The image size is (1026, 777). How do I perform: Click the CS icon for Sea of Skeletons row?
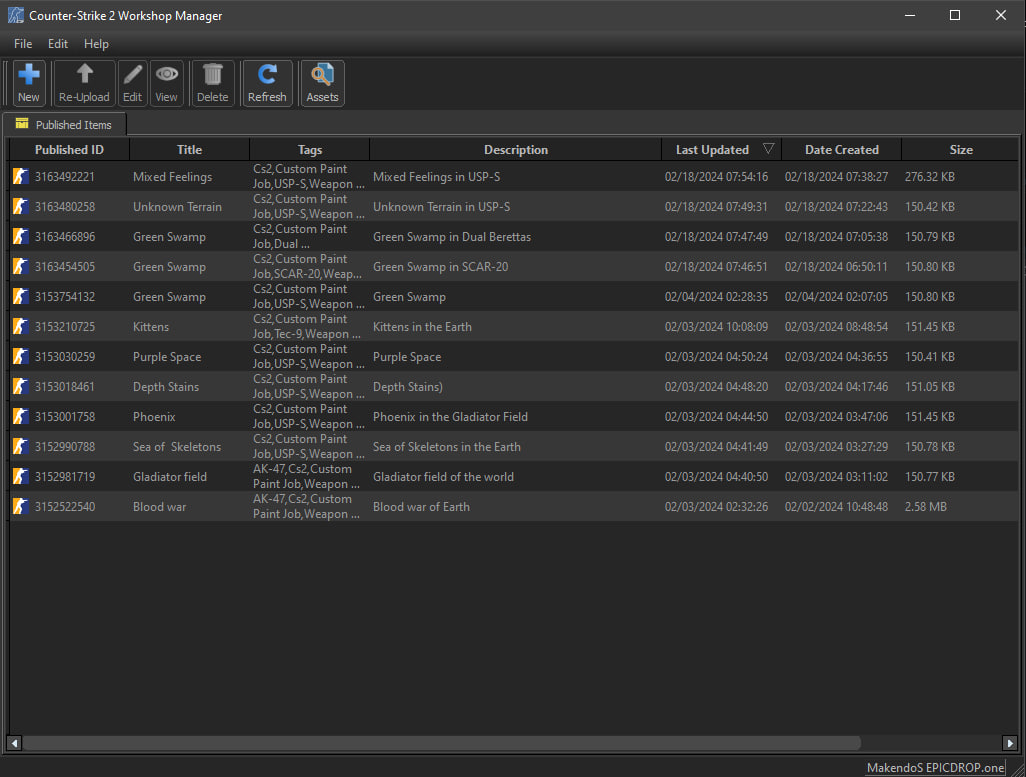tap(21, 446)
